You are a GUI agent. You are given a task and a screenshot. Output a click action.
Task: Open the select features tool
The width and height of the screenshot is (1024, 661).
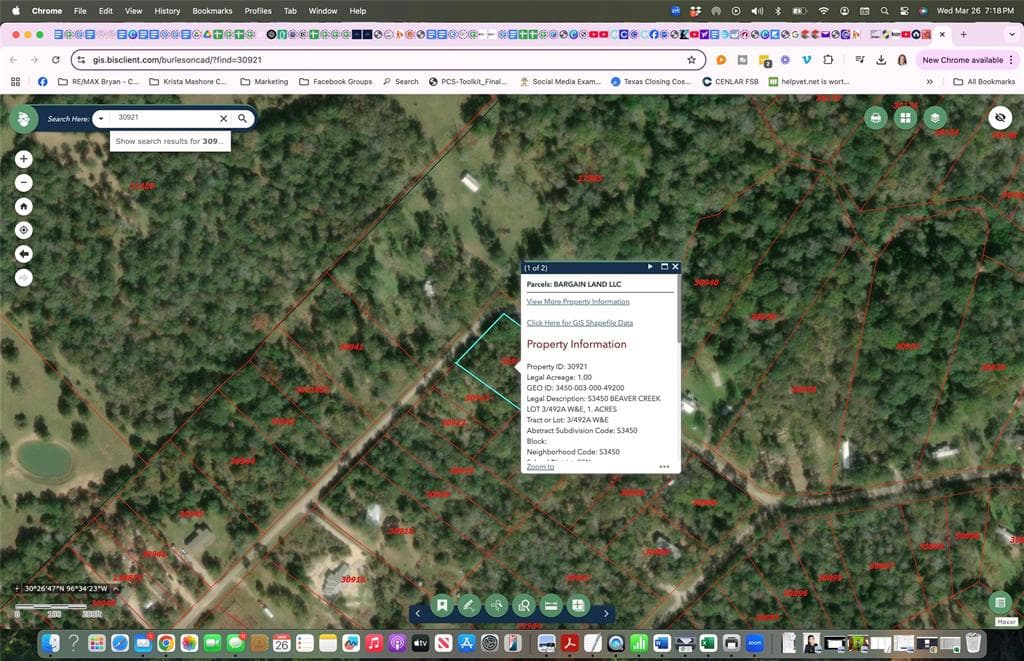tap(496, 605)
